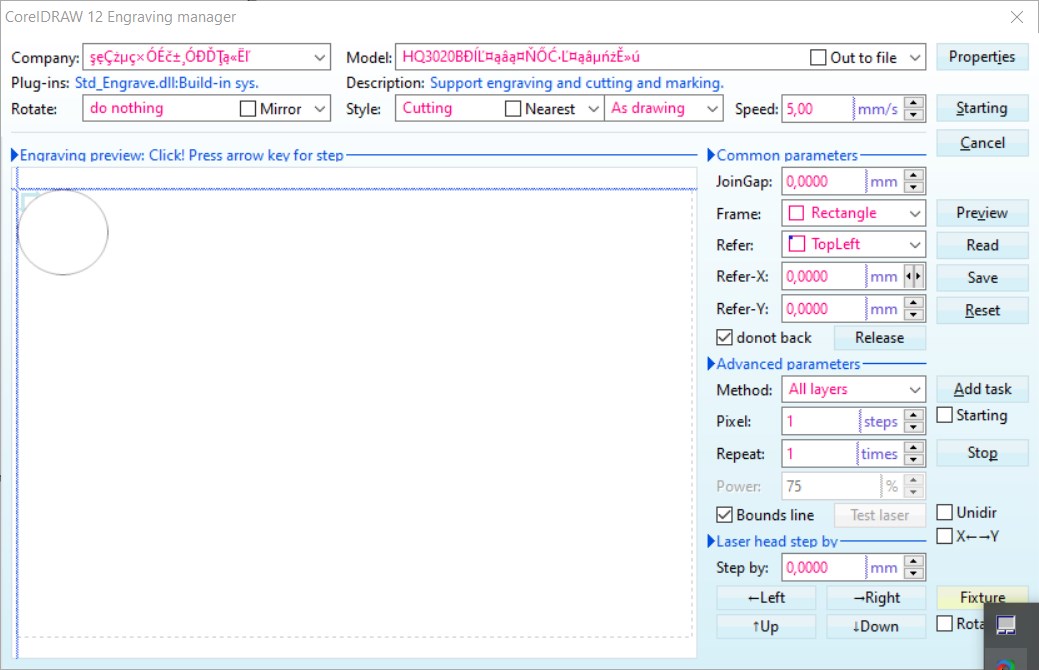Enable the X←→Y swap checkbox
The width and height of the screenshot is (1039, 670).
point(944,536)
